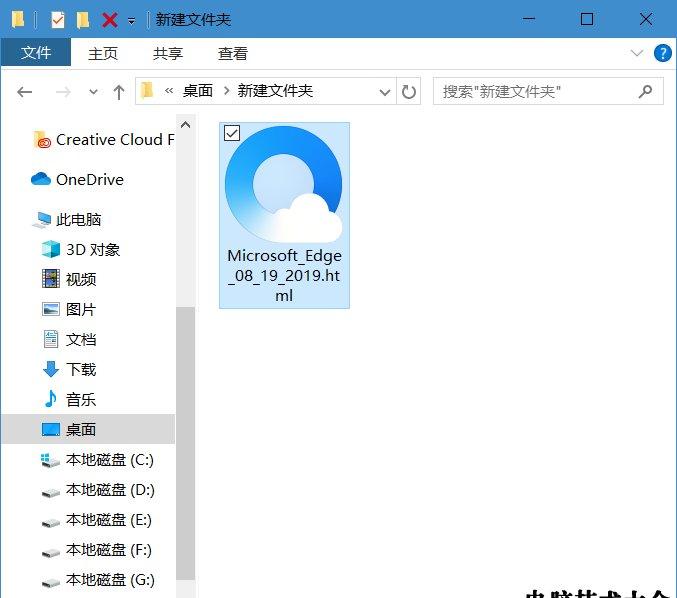Screen dimensions: 677x598
Task: Open the address bar history dropdown
Action: coord(385,92)
